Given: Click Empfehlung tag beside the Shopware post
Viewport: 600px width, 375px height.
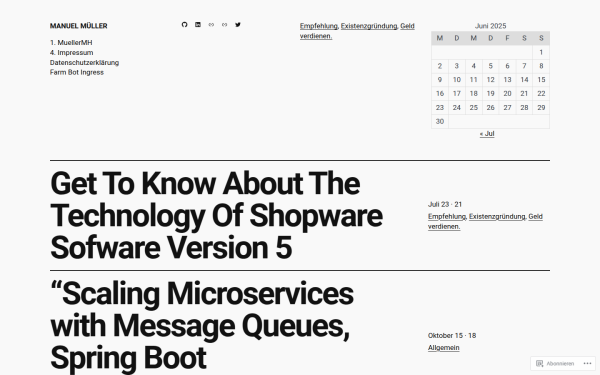Looking at the screenshot, I should click(447, 217).
